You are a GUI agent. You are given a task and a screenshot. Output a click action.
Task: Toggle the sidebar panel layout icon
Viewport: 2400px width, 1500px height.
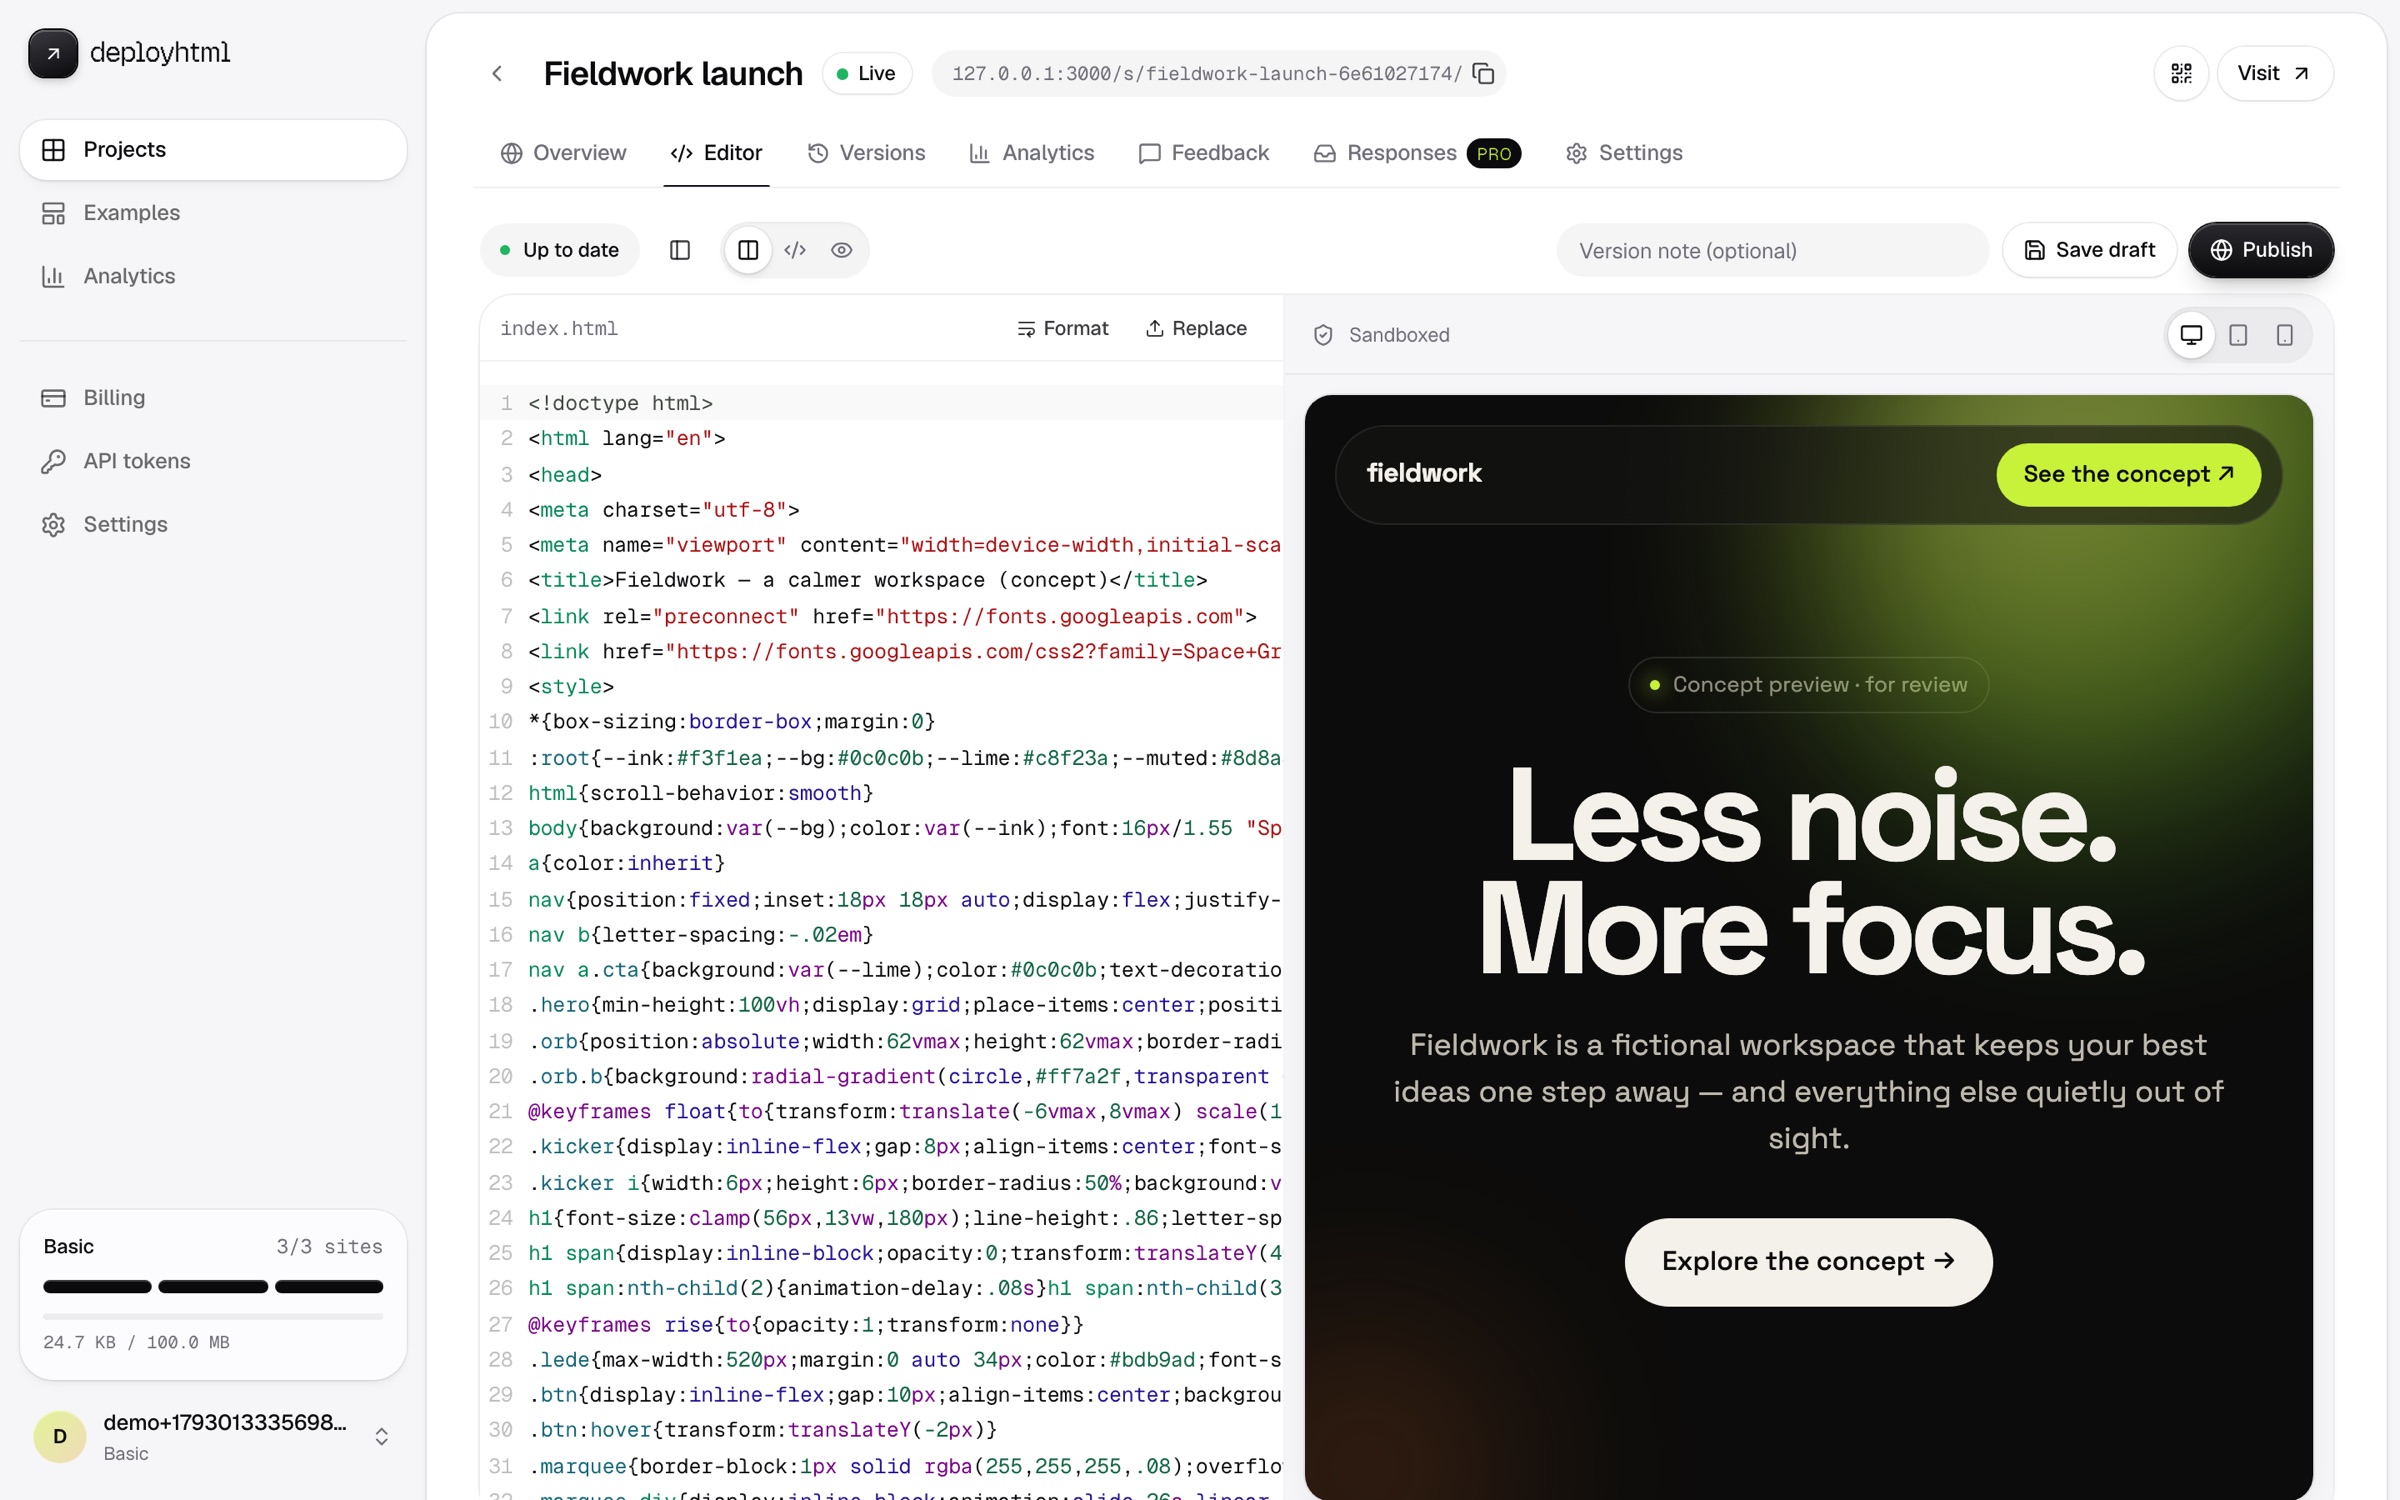(680, 250)
